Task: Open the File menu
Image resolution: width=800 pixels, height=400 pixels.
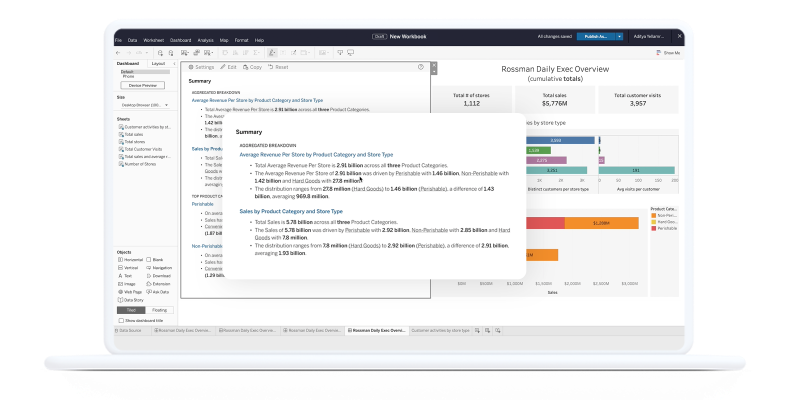Action: (x=118, y=40)
